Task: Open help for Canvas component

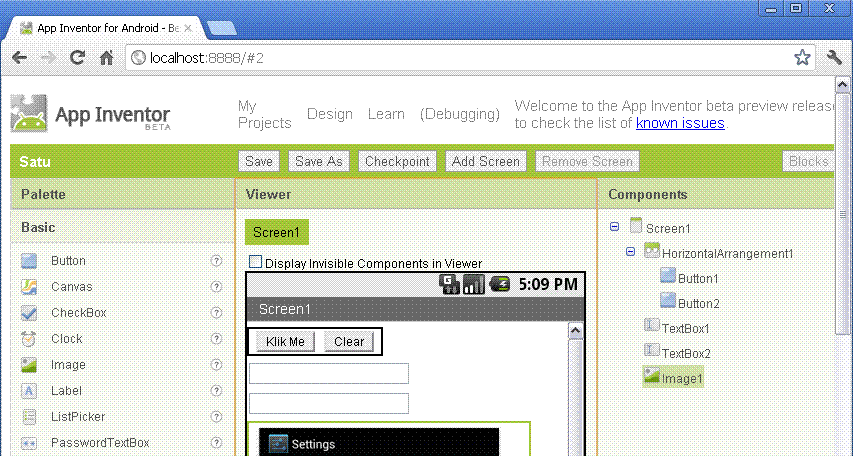Action: [217, 287]
